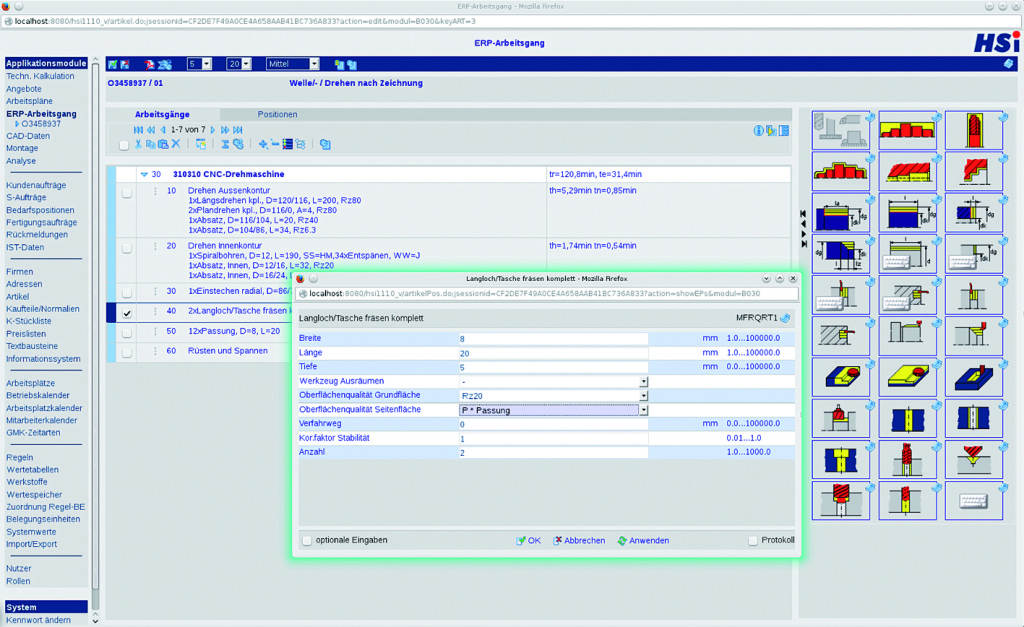Click the Verfahrweg input field
Screen dimensions: 1024x627
pos(553,424)
